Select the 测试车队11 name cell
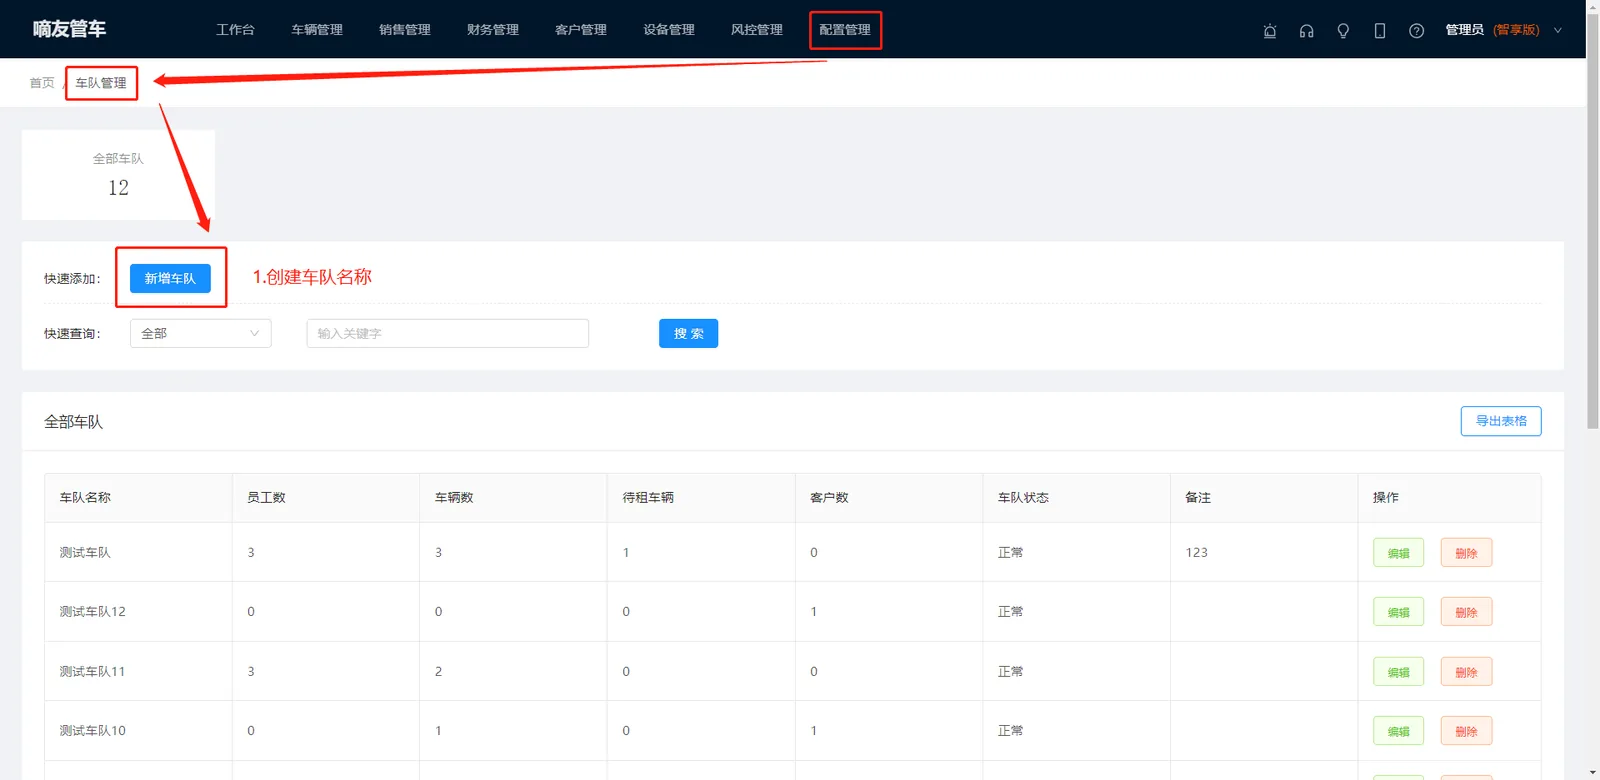The width and height of the screenshot is (1600, 780). point(138,671)
